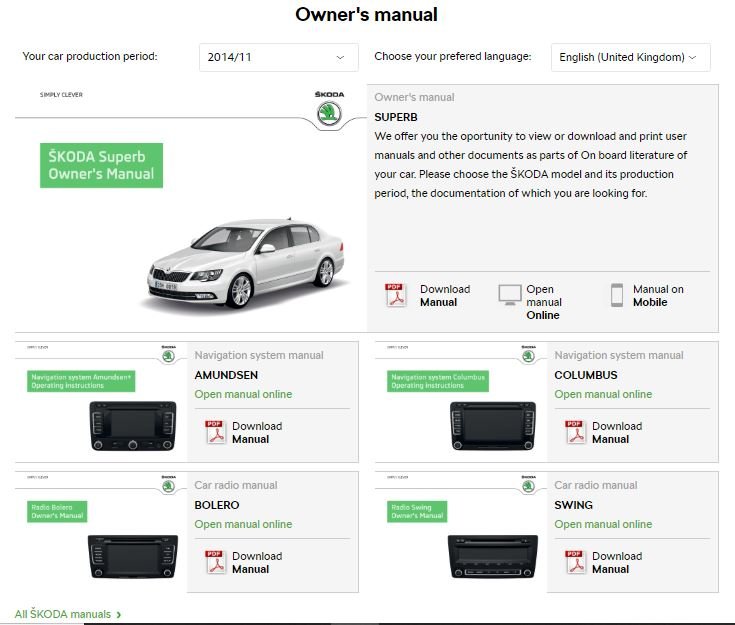Select the Amundsen navigation unit thumbnail
Viewport: 735px width, 625px height.
click(133, 426)
